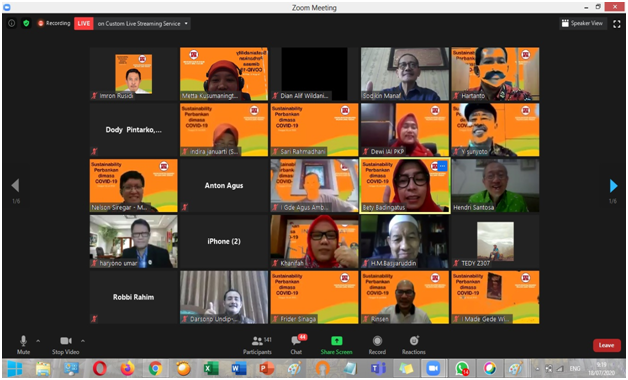Open video options arrow next to Stop Video

click(x=83, y=341)
